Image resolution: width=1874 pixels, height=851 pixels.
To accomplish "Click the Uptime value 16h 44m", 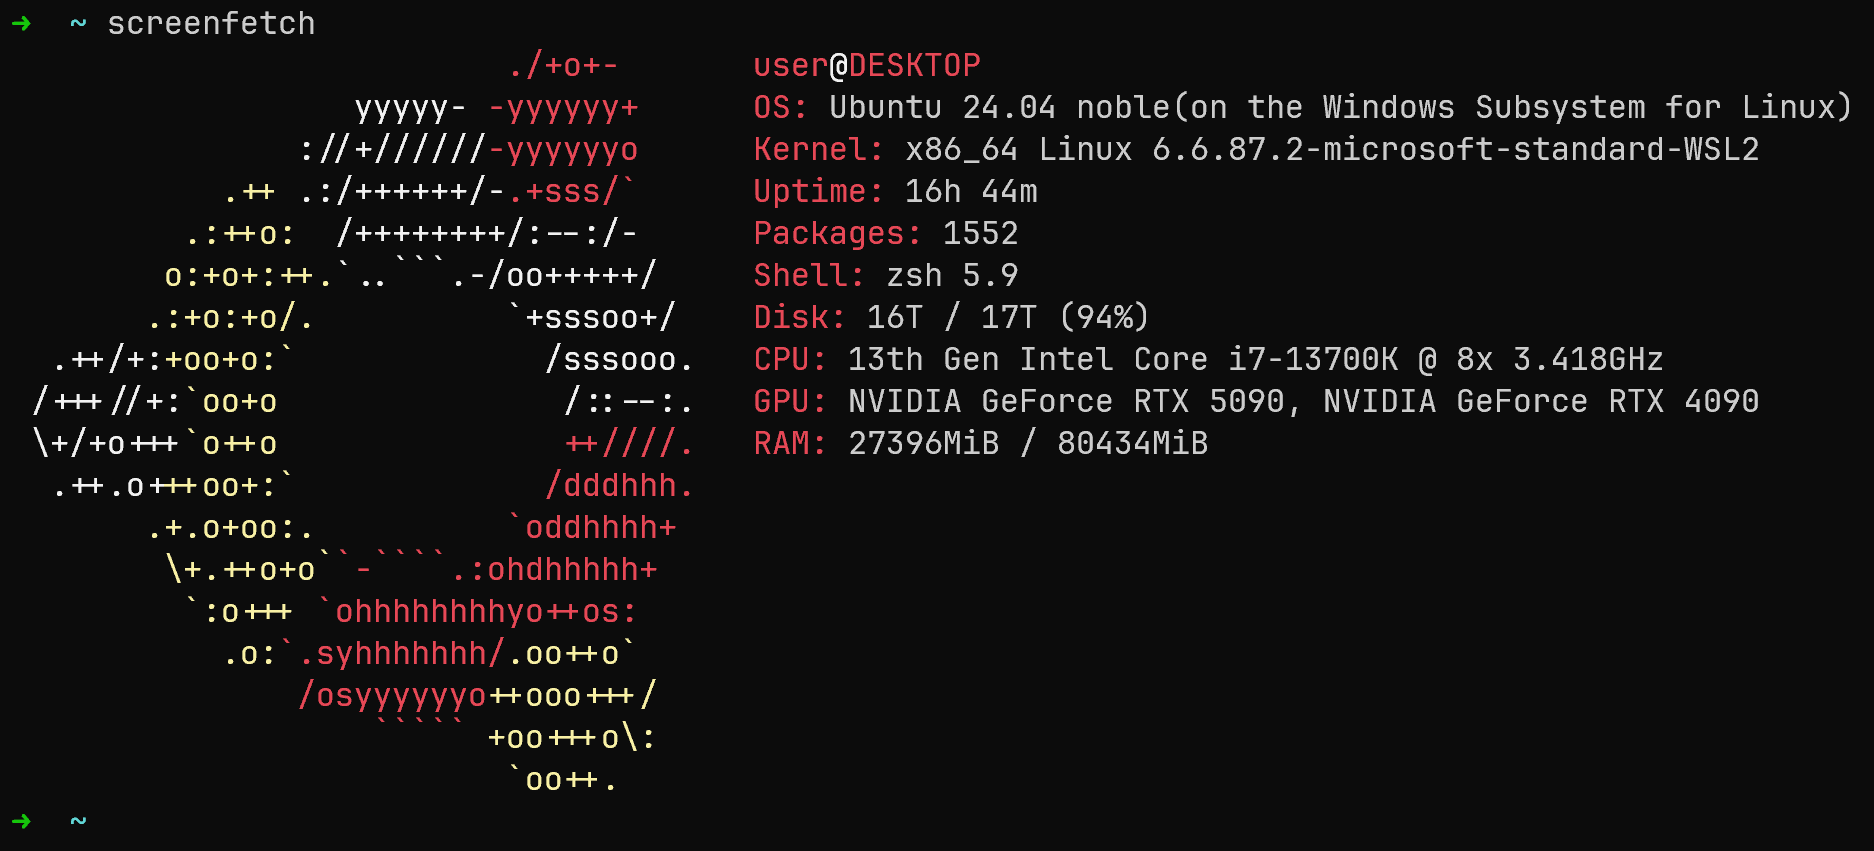I will (971, 191).
